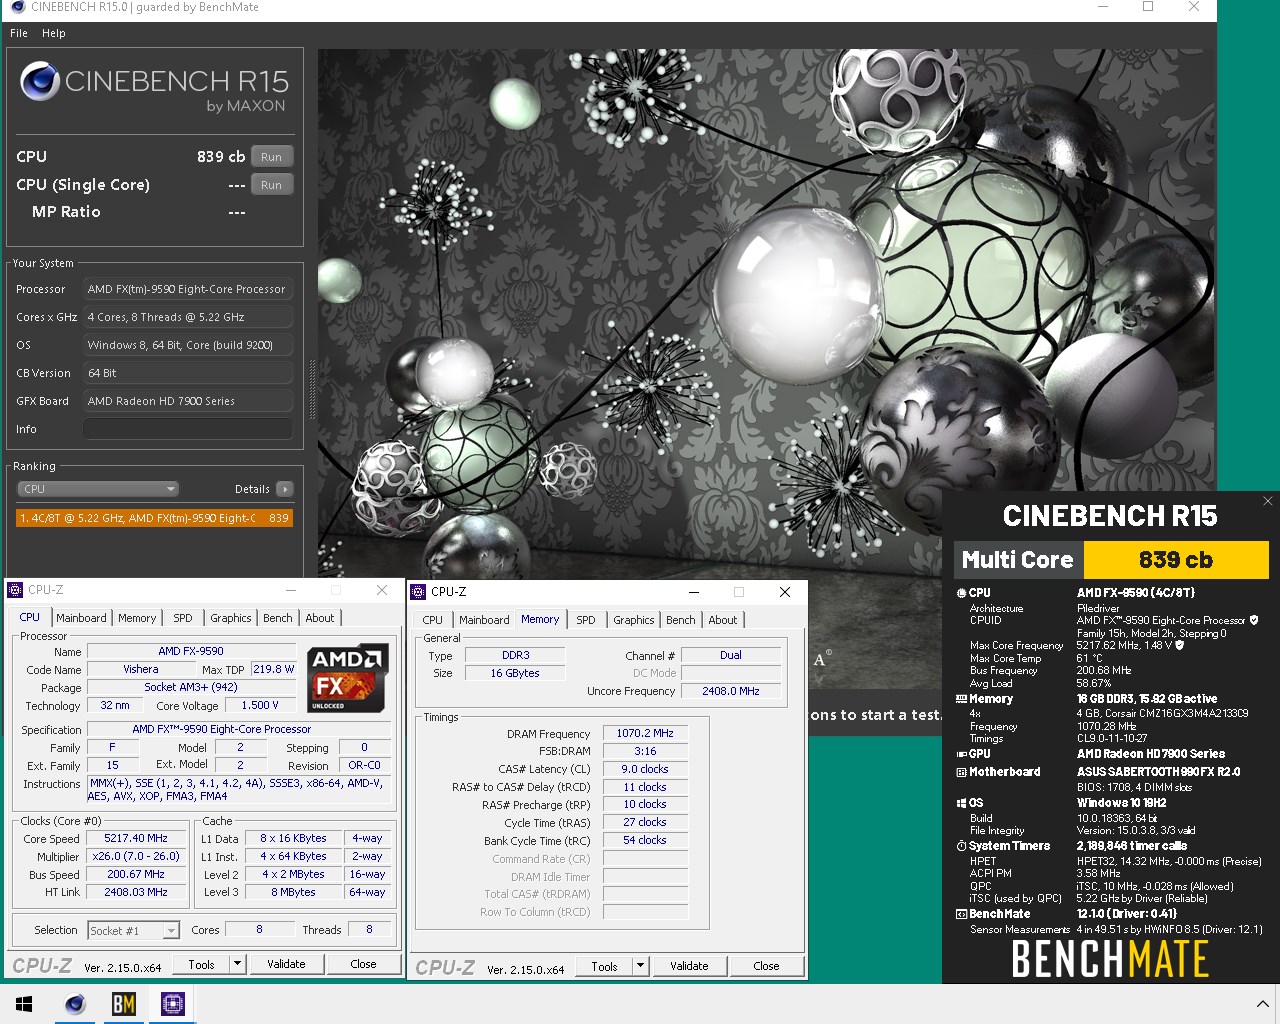Open About tab in left CPU-Z window
The image size is (1280, 1024).
pos(320,618)
